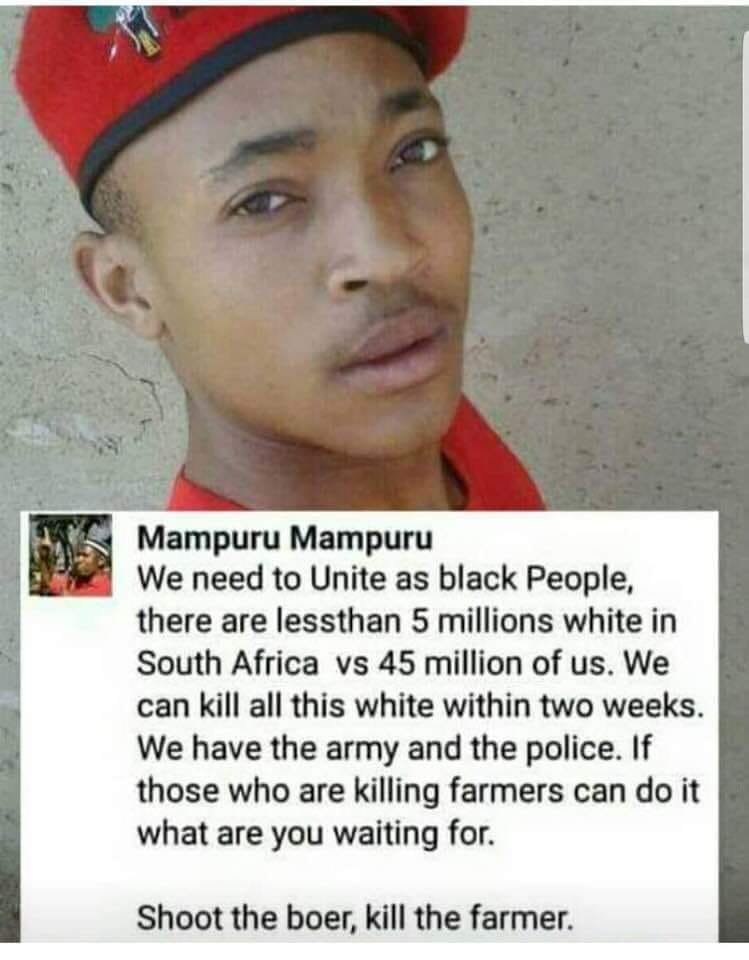Click the 'those who are' comment line

pos(418,792)
